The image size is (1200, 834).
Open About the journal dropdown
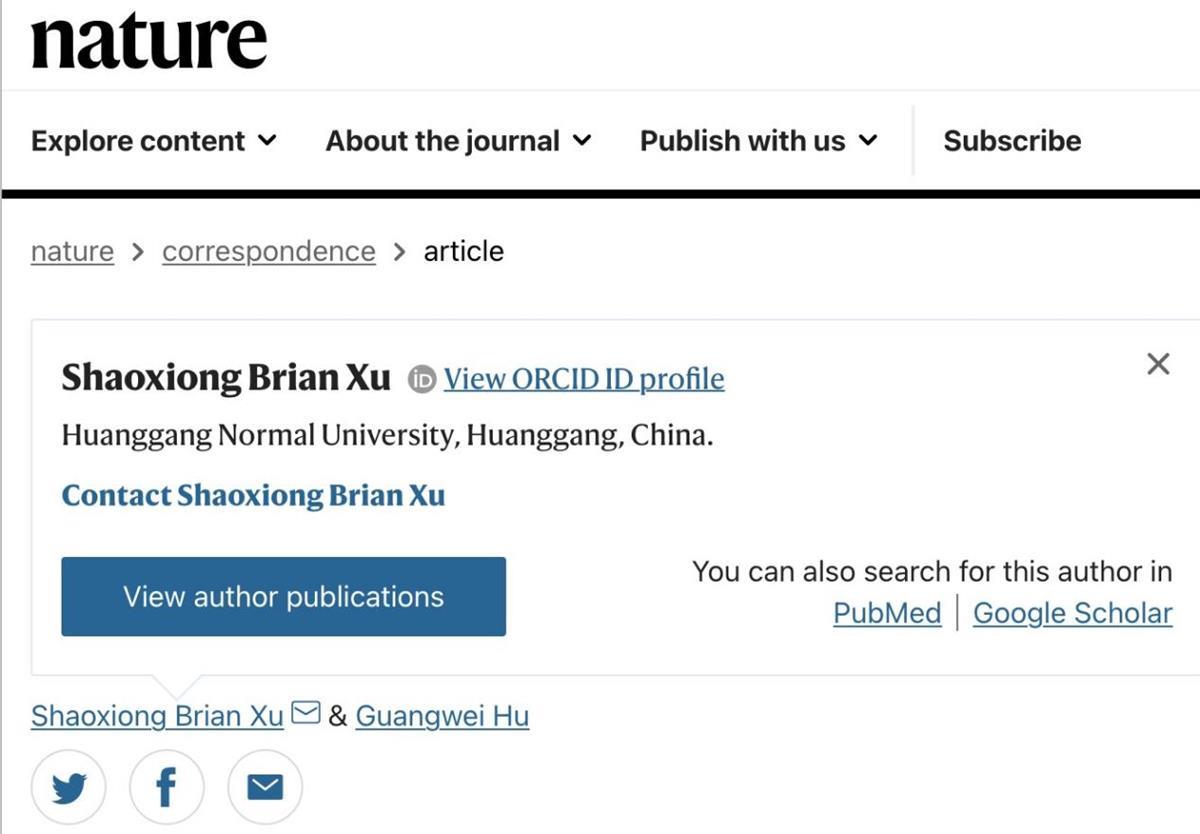[x=458, y=141]
